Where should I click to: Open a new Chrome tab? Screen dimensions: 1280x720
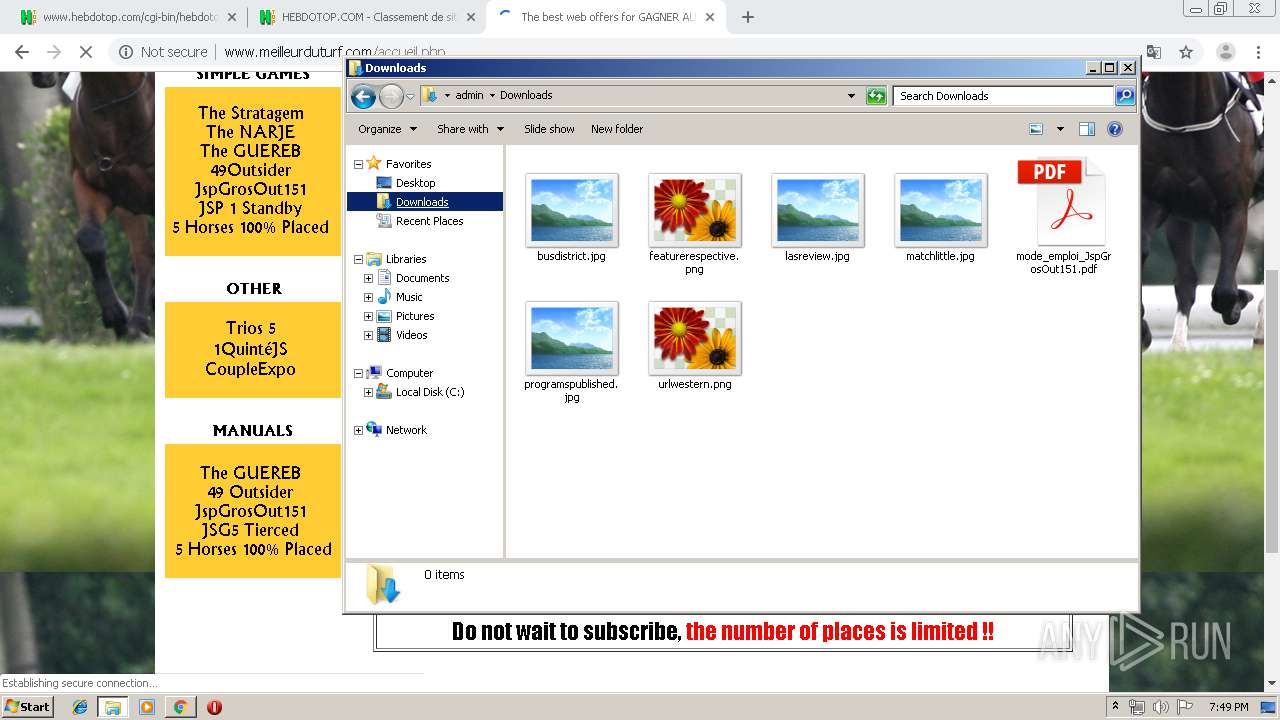point(747,17)
